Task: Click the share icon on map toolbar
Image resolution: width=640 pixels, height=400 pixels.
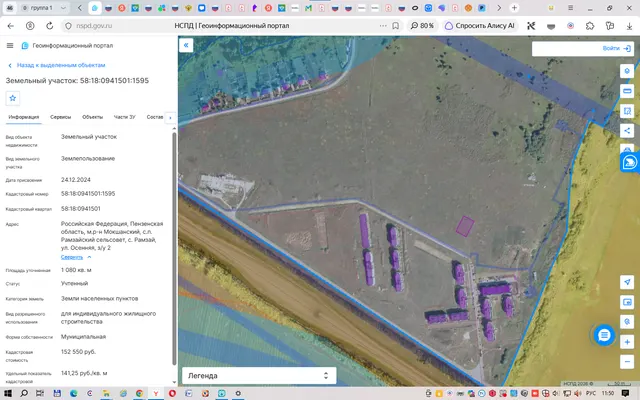Action: (x=627, y=131)
